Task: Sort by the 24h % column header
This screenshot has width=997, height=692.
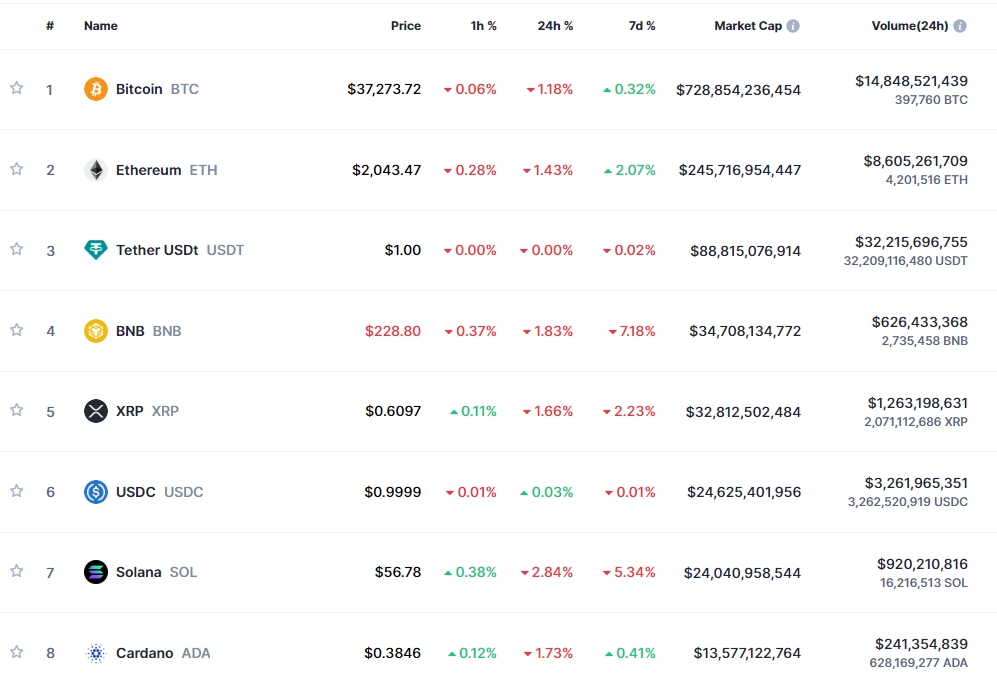Action: point(555,26)
